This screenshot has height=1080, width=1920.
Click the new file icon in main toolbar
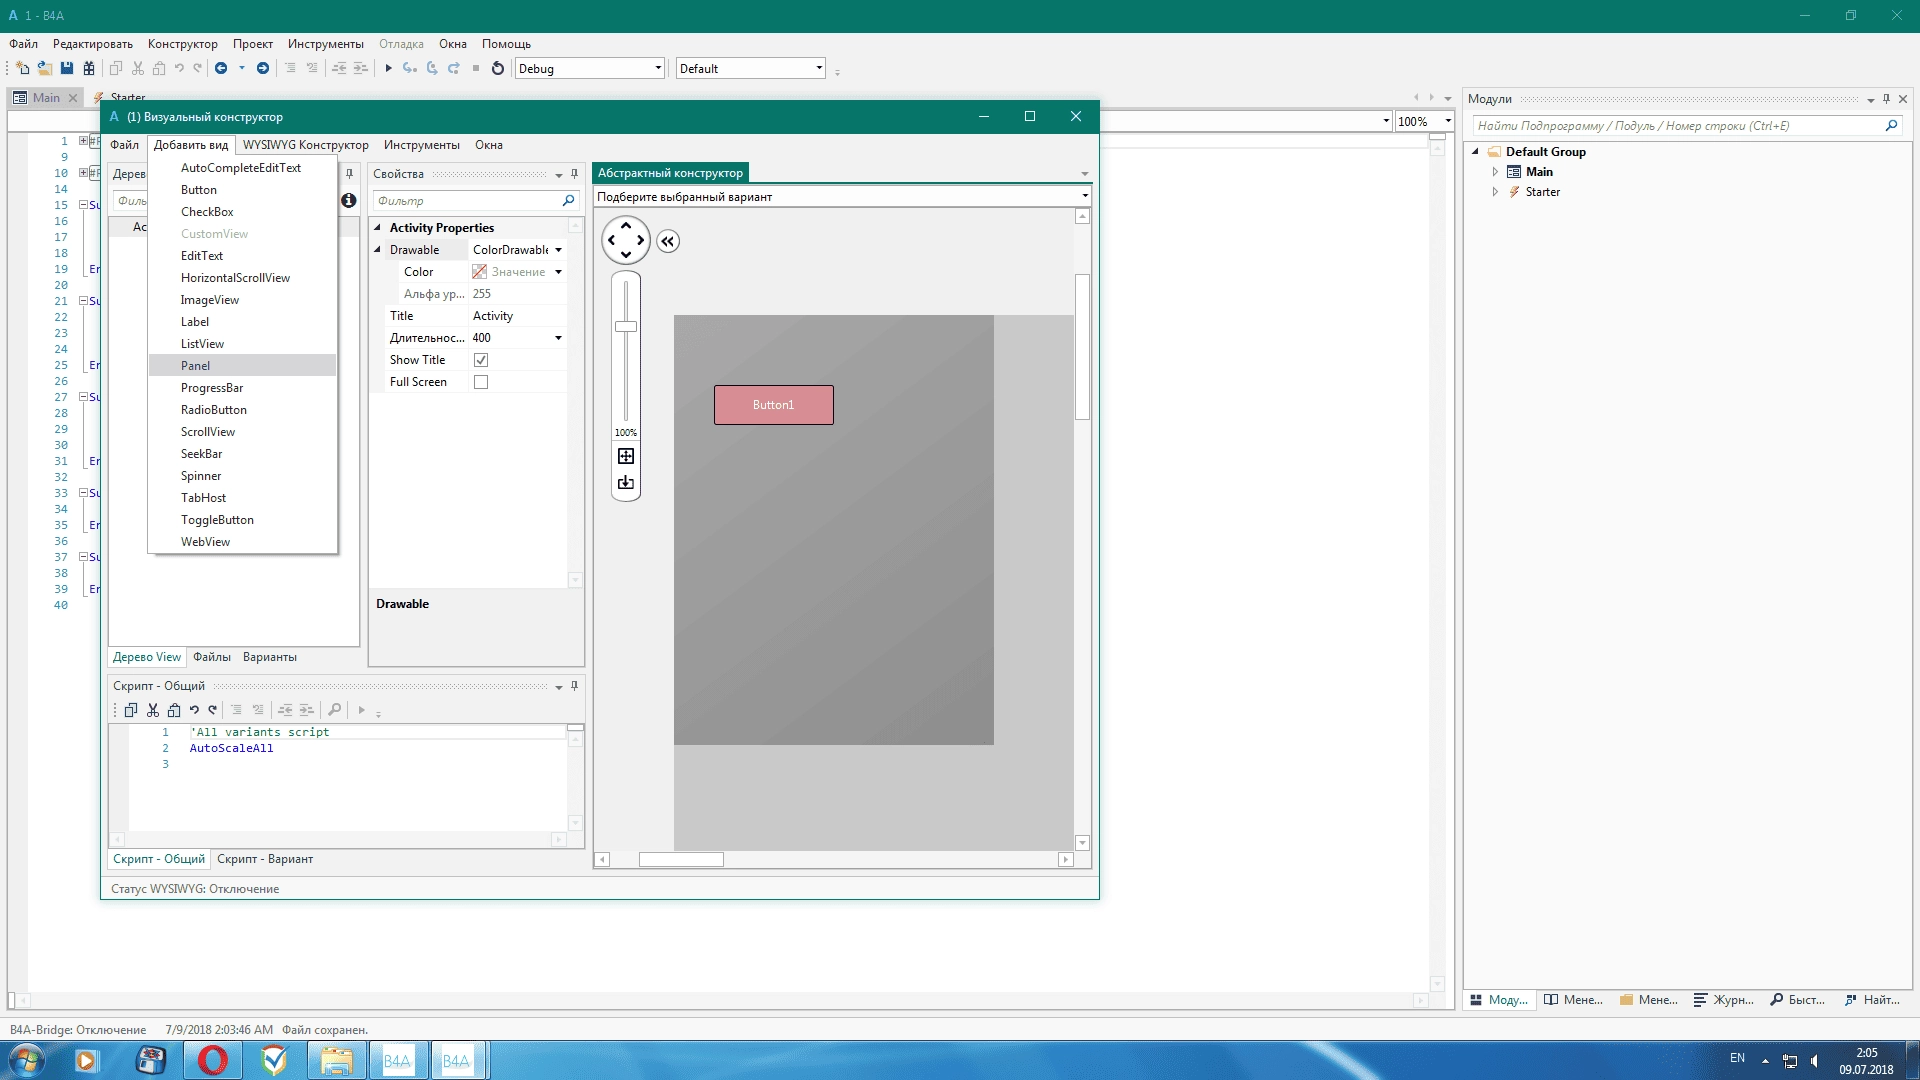click(22, 68)
